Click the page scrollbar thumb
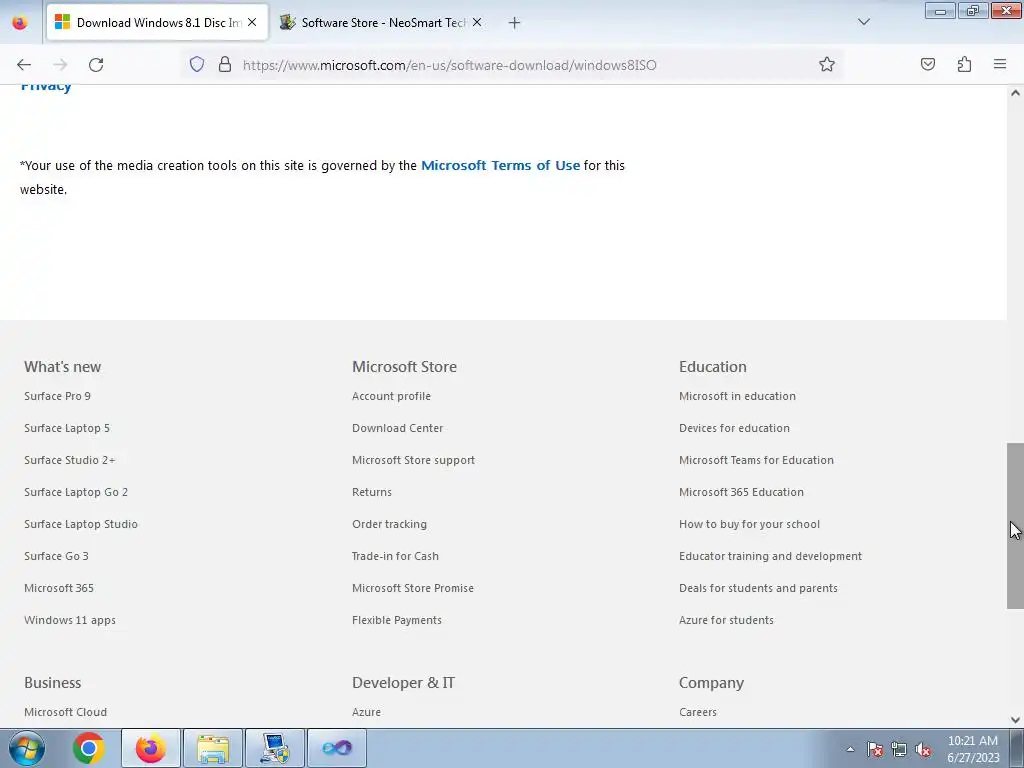Screen dimensions: 1024x768 (x=1015, y=526)
